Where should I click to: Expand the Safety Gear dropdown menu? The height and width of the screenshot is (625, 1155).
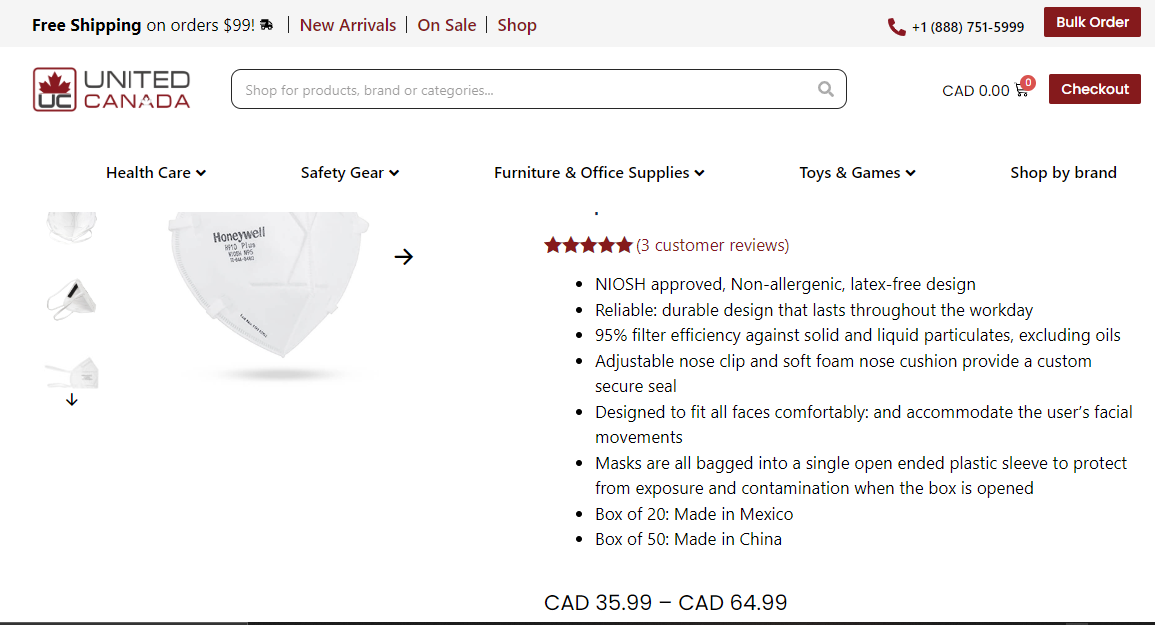click(x=350, y=172)
